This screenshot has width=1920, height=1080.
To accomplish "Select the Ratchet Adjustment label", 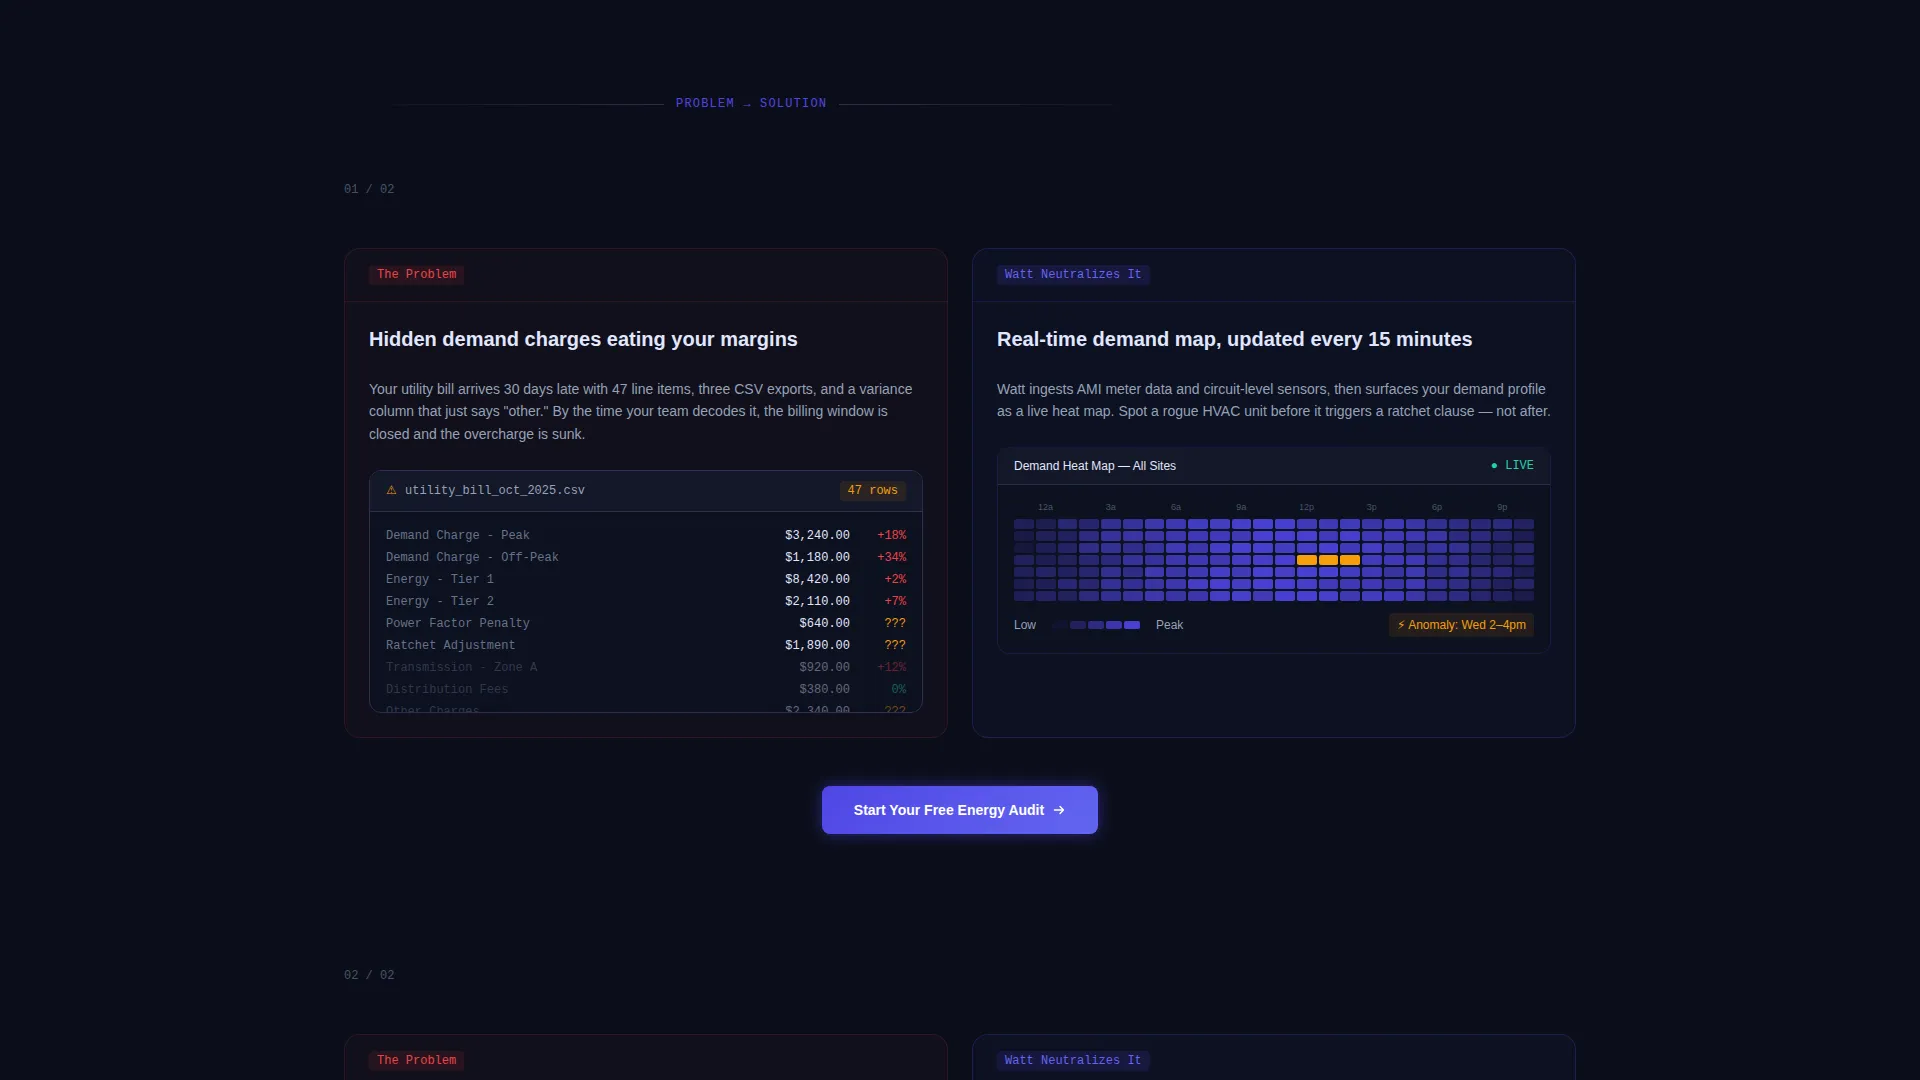I will point(451,645).
